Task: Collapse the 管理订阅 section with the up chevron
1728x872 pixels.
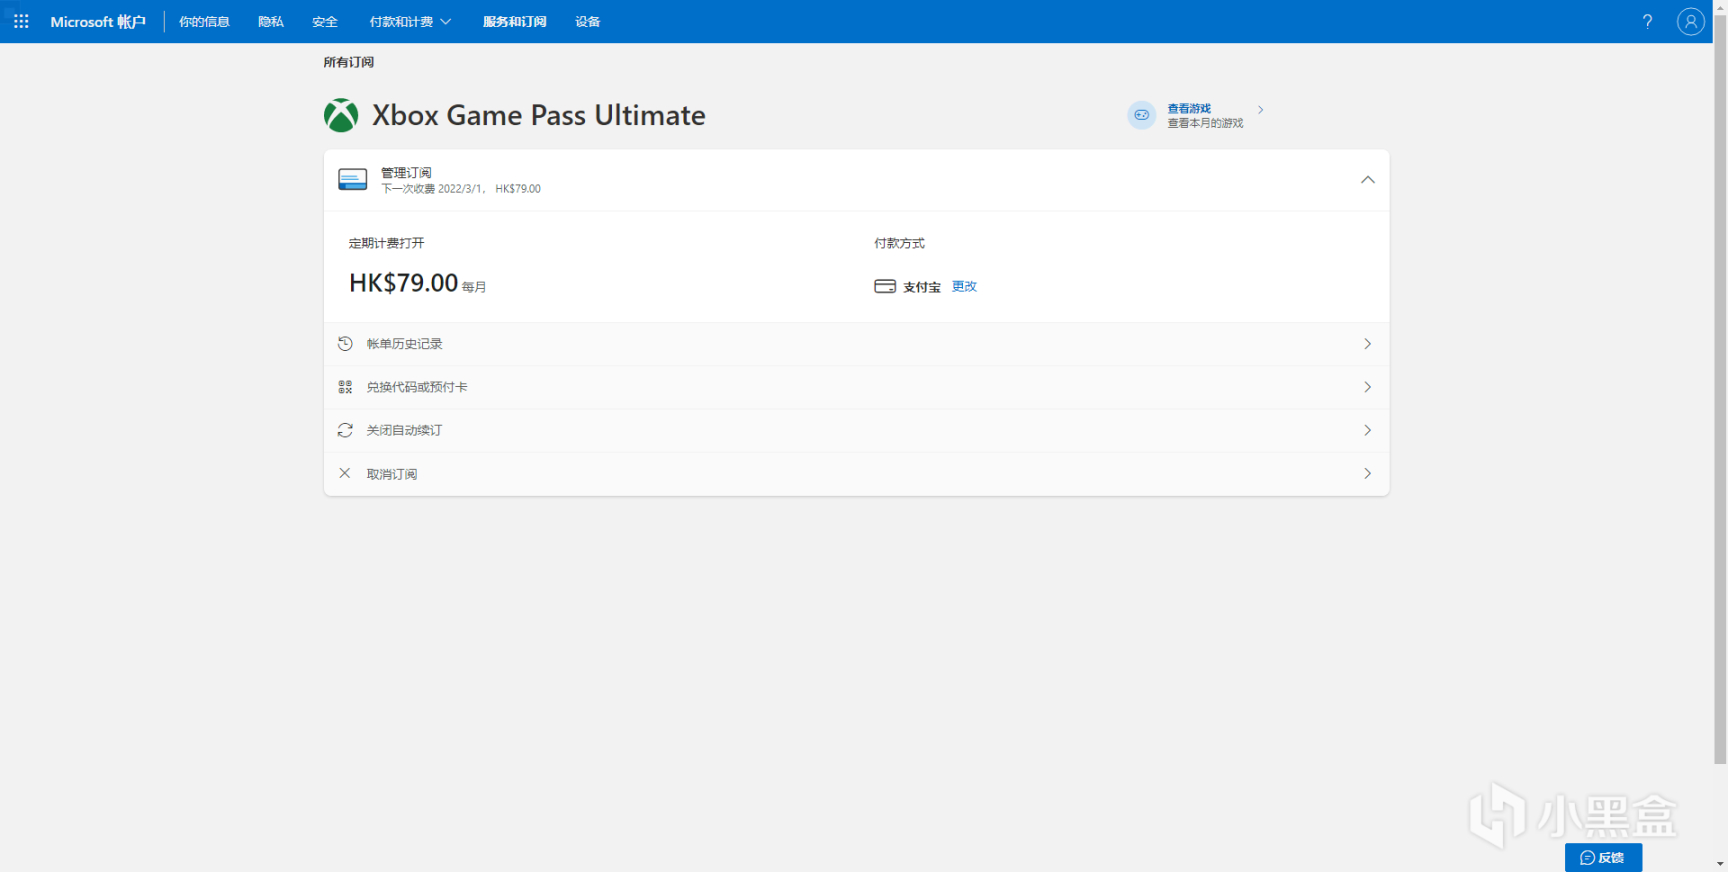Action: tap(1367, 180)
